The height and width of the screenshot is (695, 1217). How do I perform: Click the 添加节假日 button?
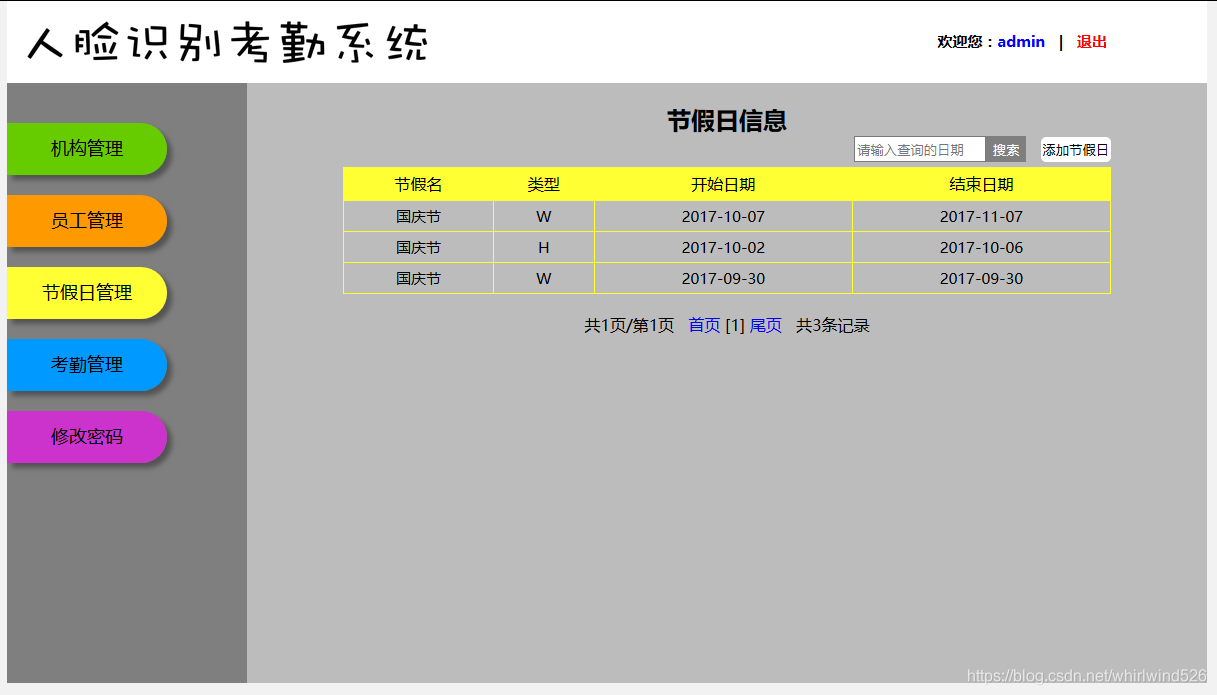pyautogui.click(x=1076, y=150)
